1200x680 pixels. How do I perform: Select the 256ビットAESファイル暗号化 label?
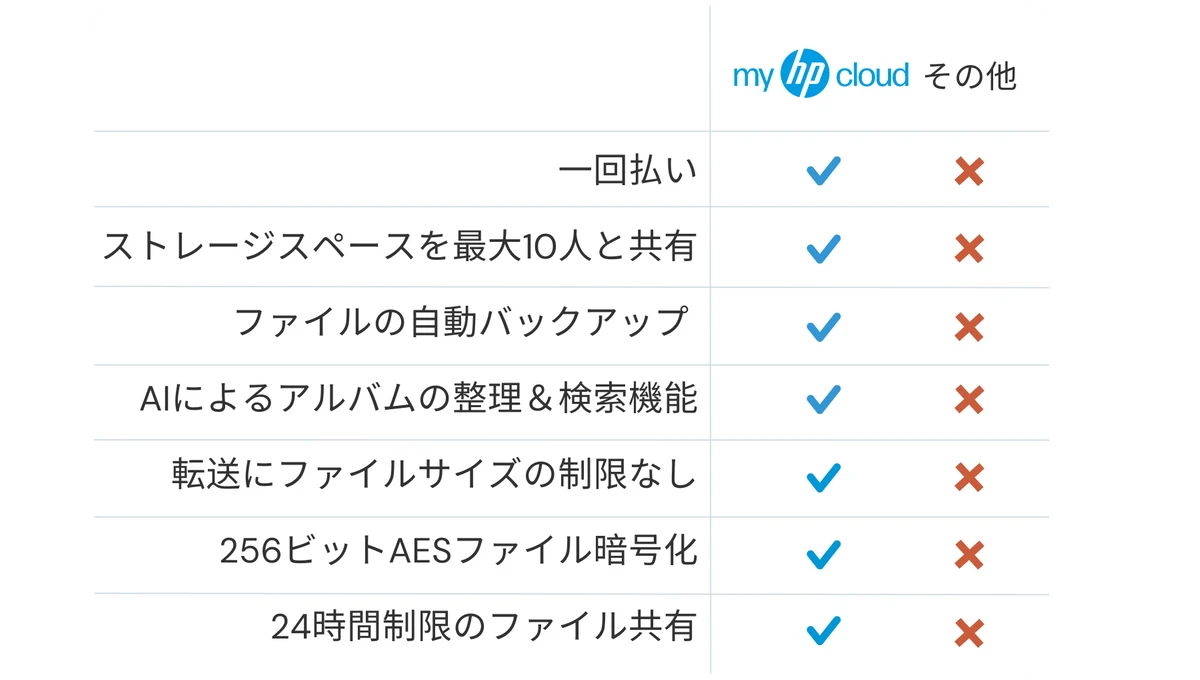(458, 551)
